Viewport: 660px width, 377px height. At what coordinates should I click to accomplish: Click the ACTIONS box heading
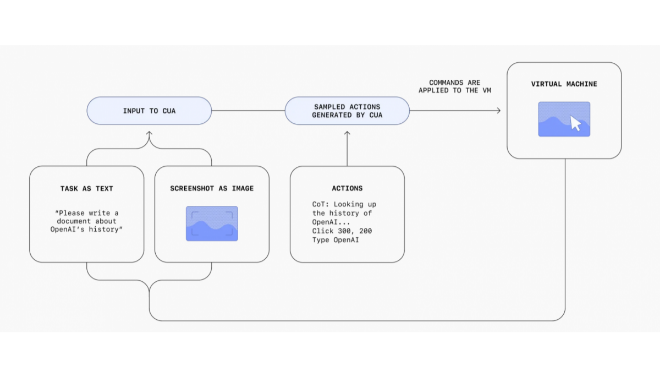click(x=347, y=188)
